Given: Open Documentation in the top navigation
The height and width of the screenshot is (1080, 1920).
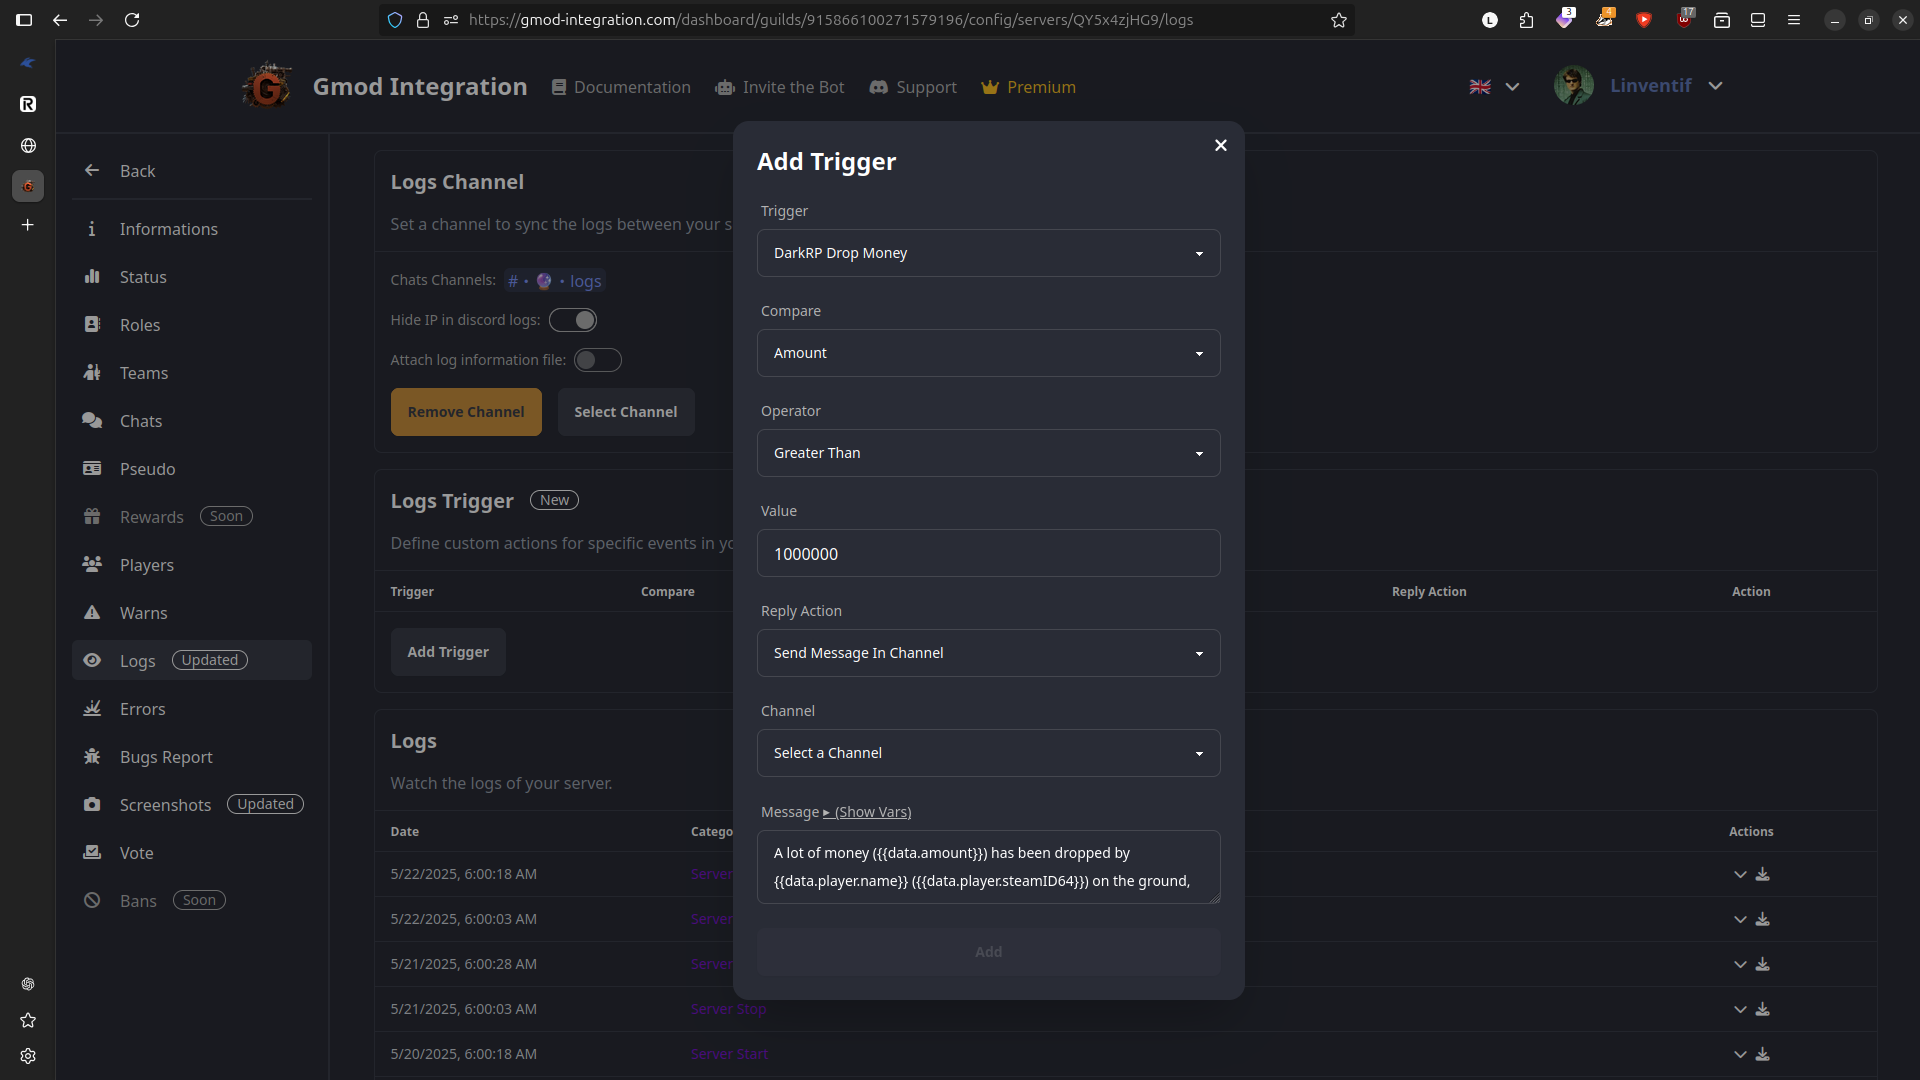Looking at the screenshot, I should click(x=621, y=87).
